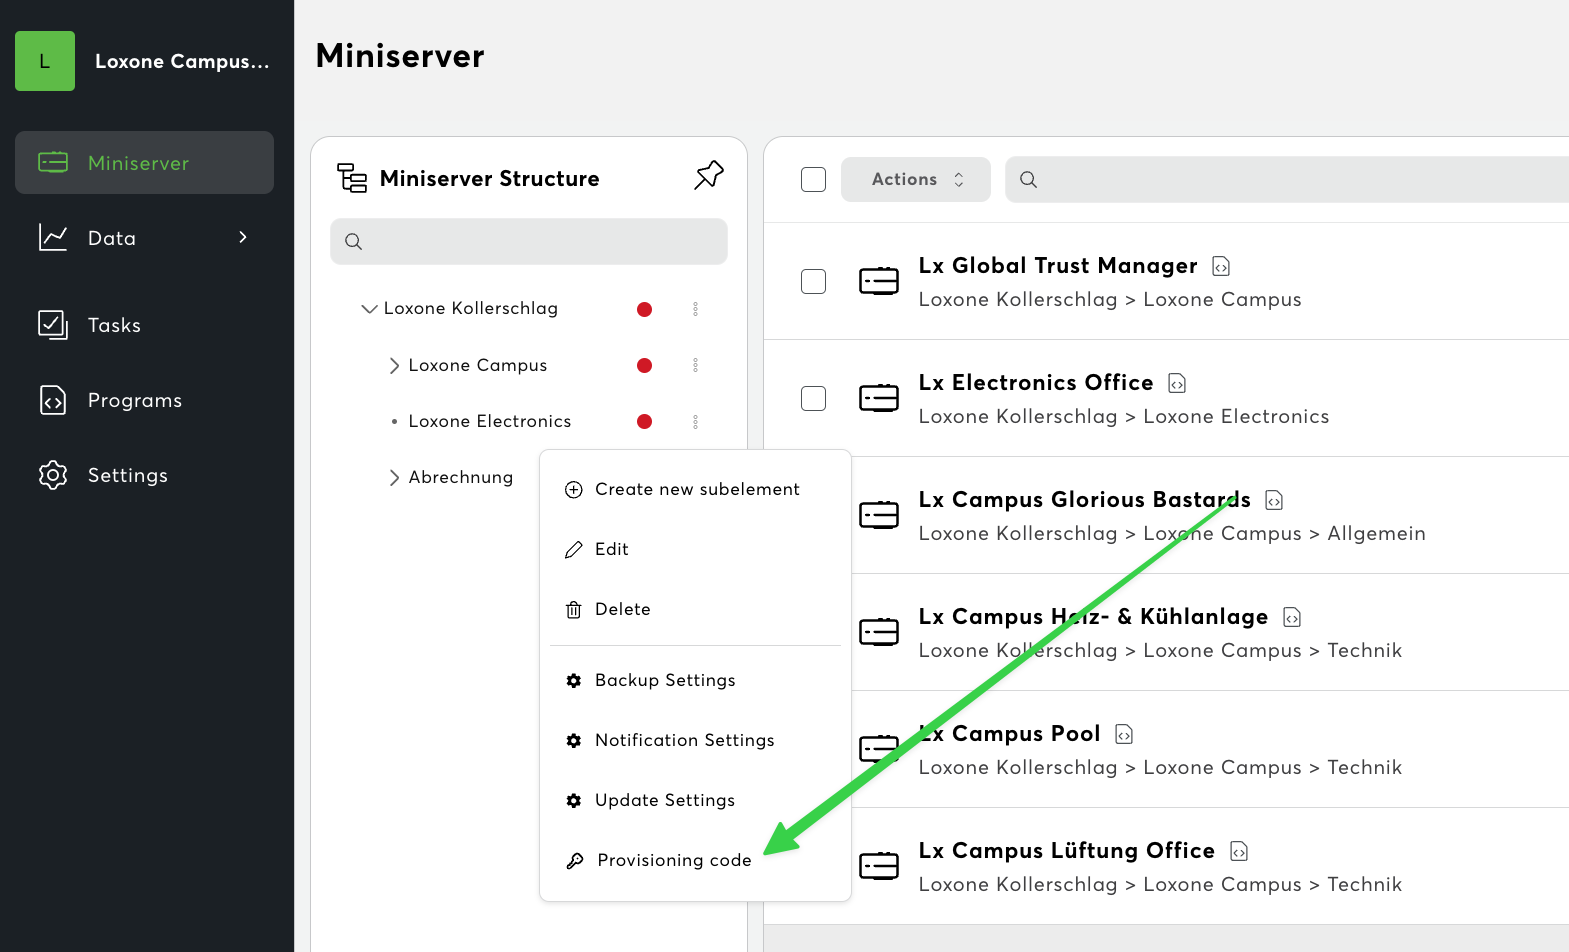
Task: Click the Lx Campus Heiz- & Kühlanlage miniserver icon
Action: (x=879, y=632)
